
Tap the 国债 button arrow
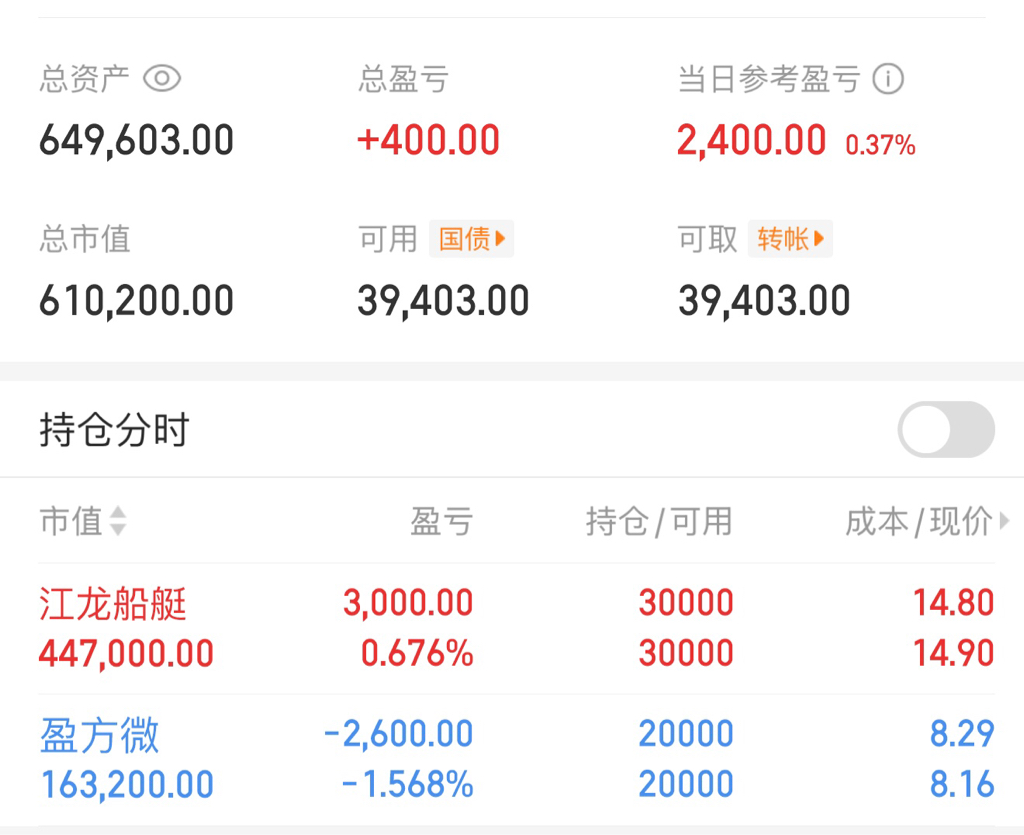[500, 239]
